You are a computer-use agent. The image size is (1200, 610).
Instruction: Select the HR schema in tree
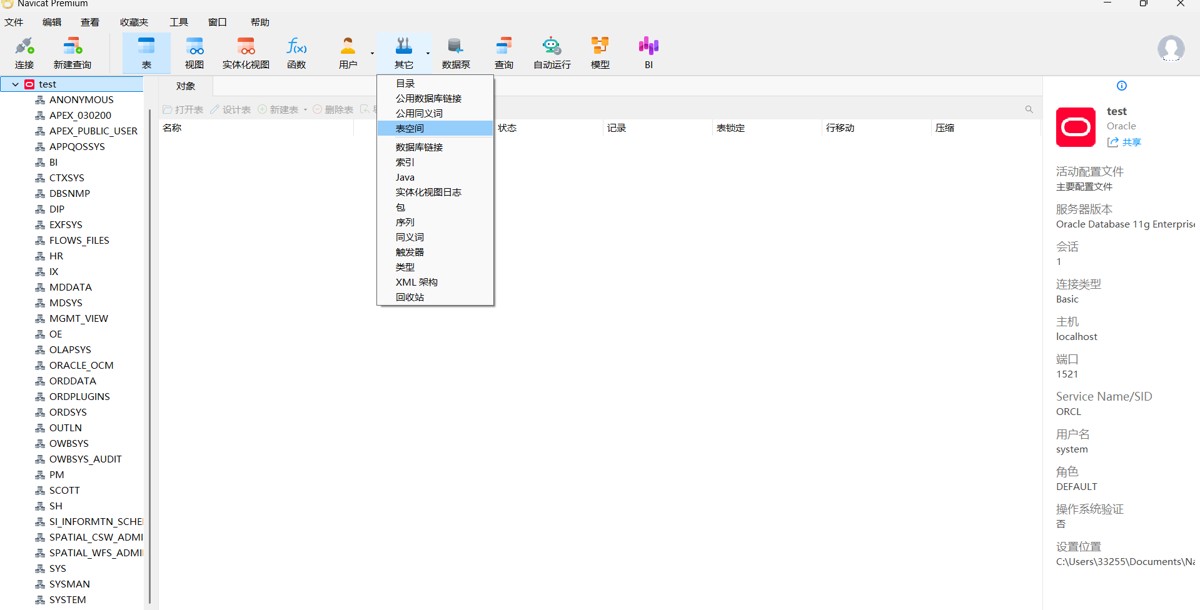tap(56, 256)
